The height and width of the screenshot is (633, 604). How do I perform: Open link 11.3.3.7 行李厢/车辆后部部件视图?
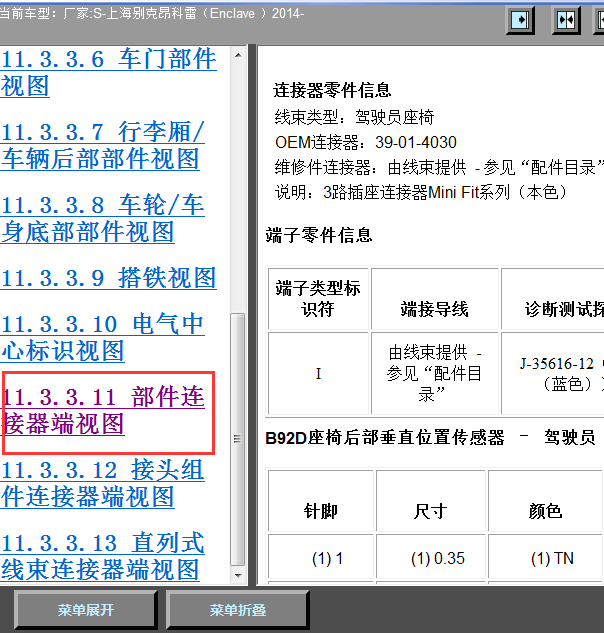click(103, 145)
